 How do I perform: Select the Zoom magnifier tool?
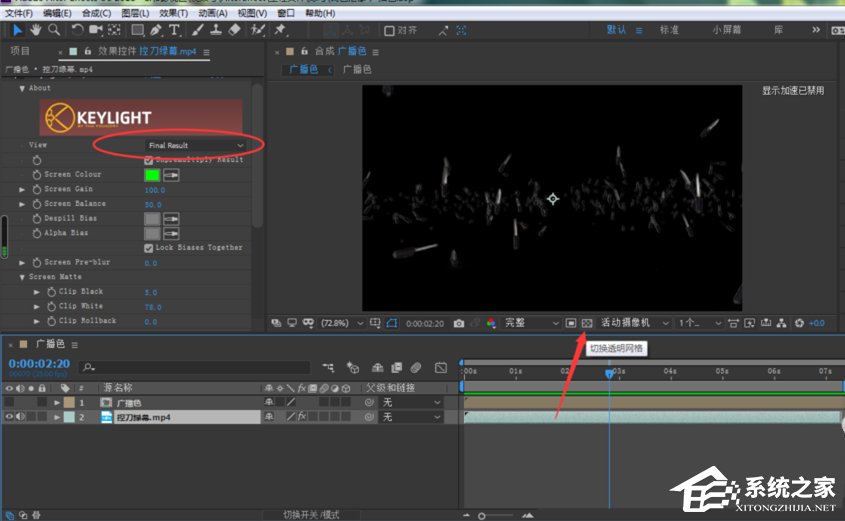click(54, 30)
